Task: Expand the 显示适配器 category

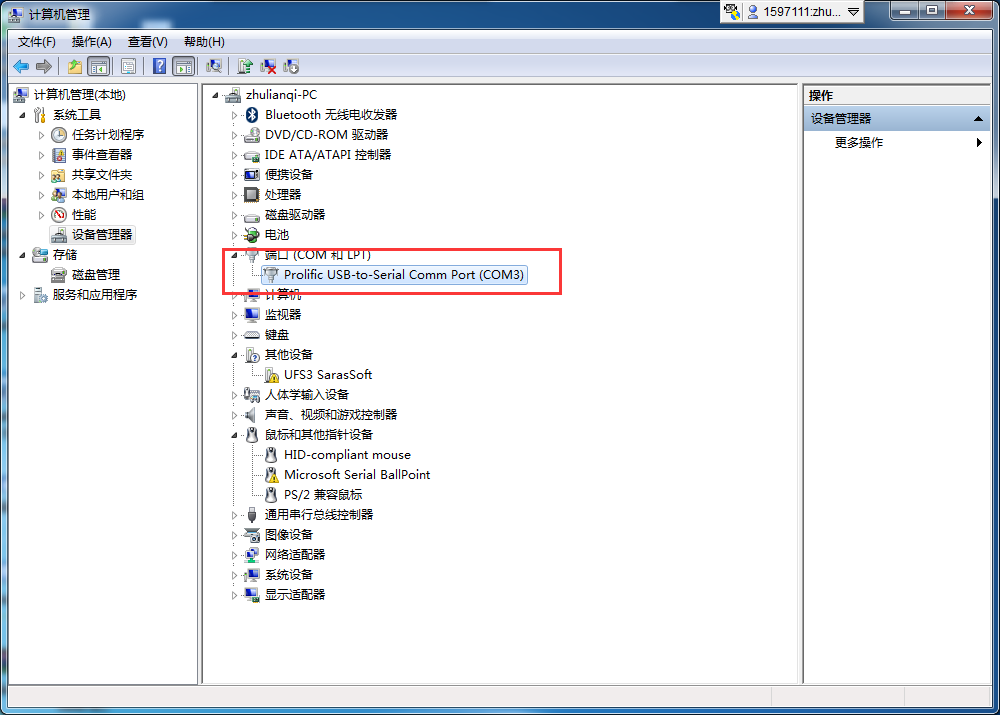Action: click(234, 595)
